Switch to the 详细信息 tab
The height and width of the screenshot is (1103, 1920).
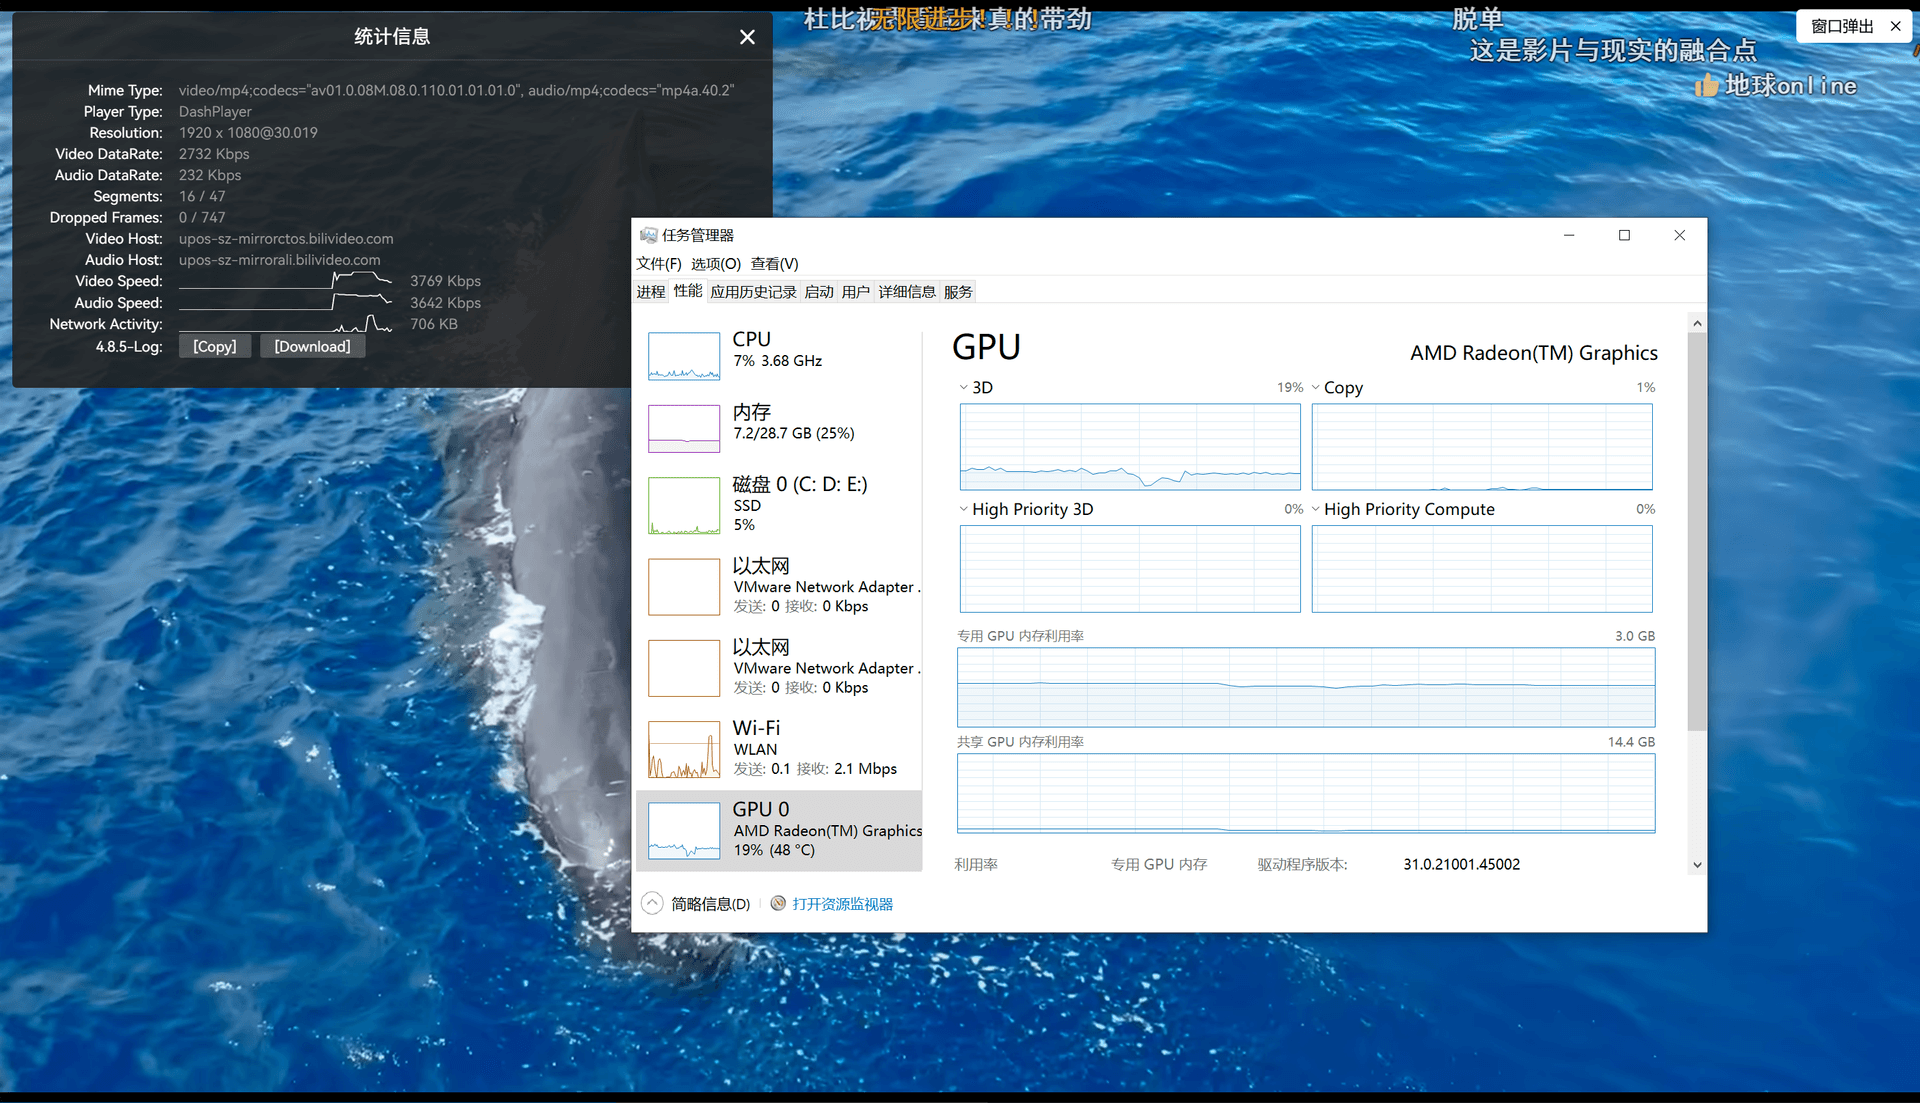tap(907, 292)
